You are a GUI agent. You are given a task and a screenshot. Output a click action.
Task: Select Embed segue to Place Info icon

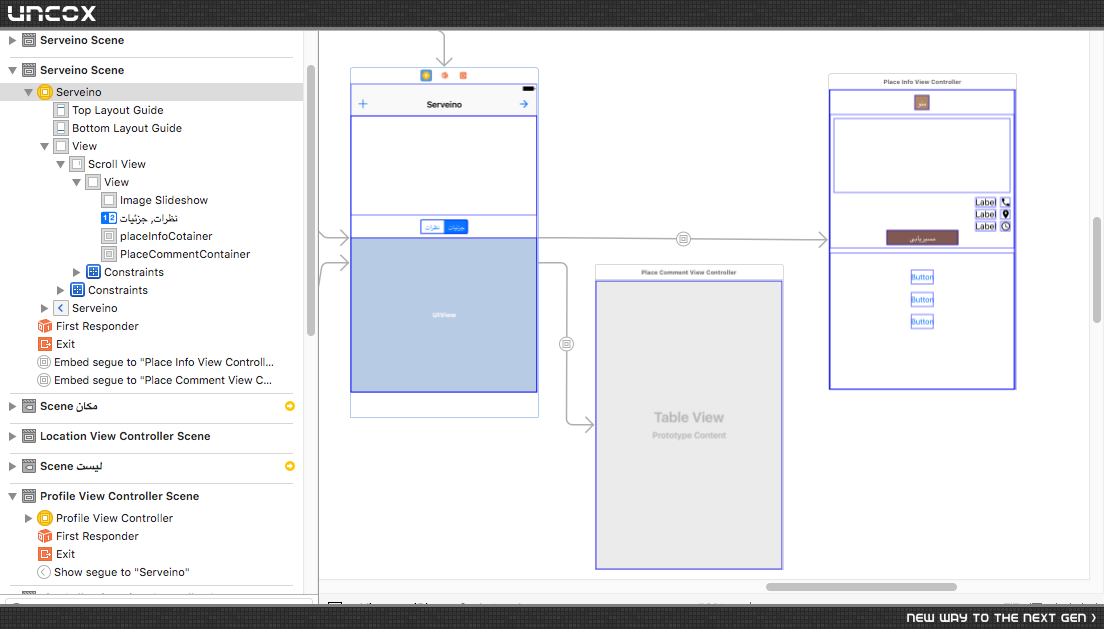[x=44, y=362]
